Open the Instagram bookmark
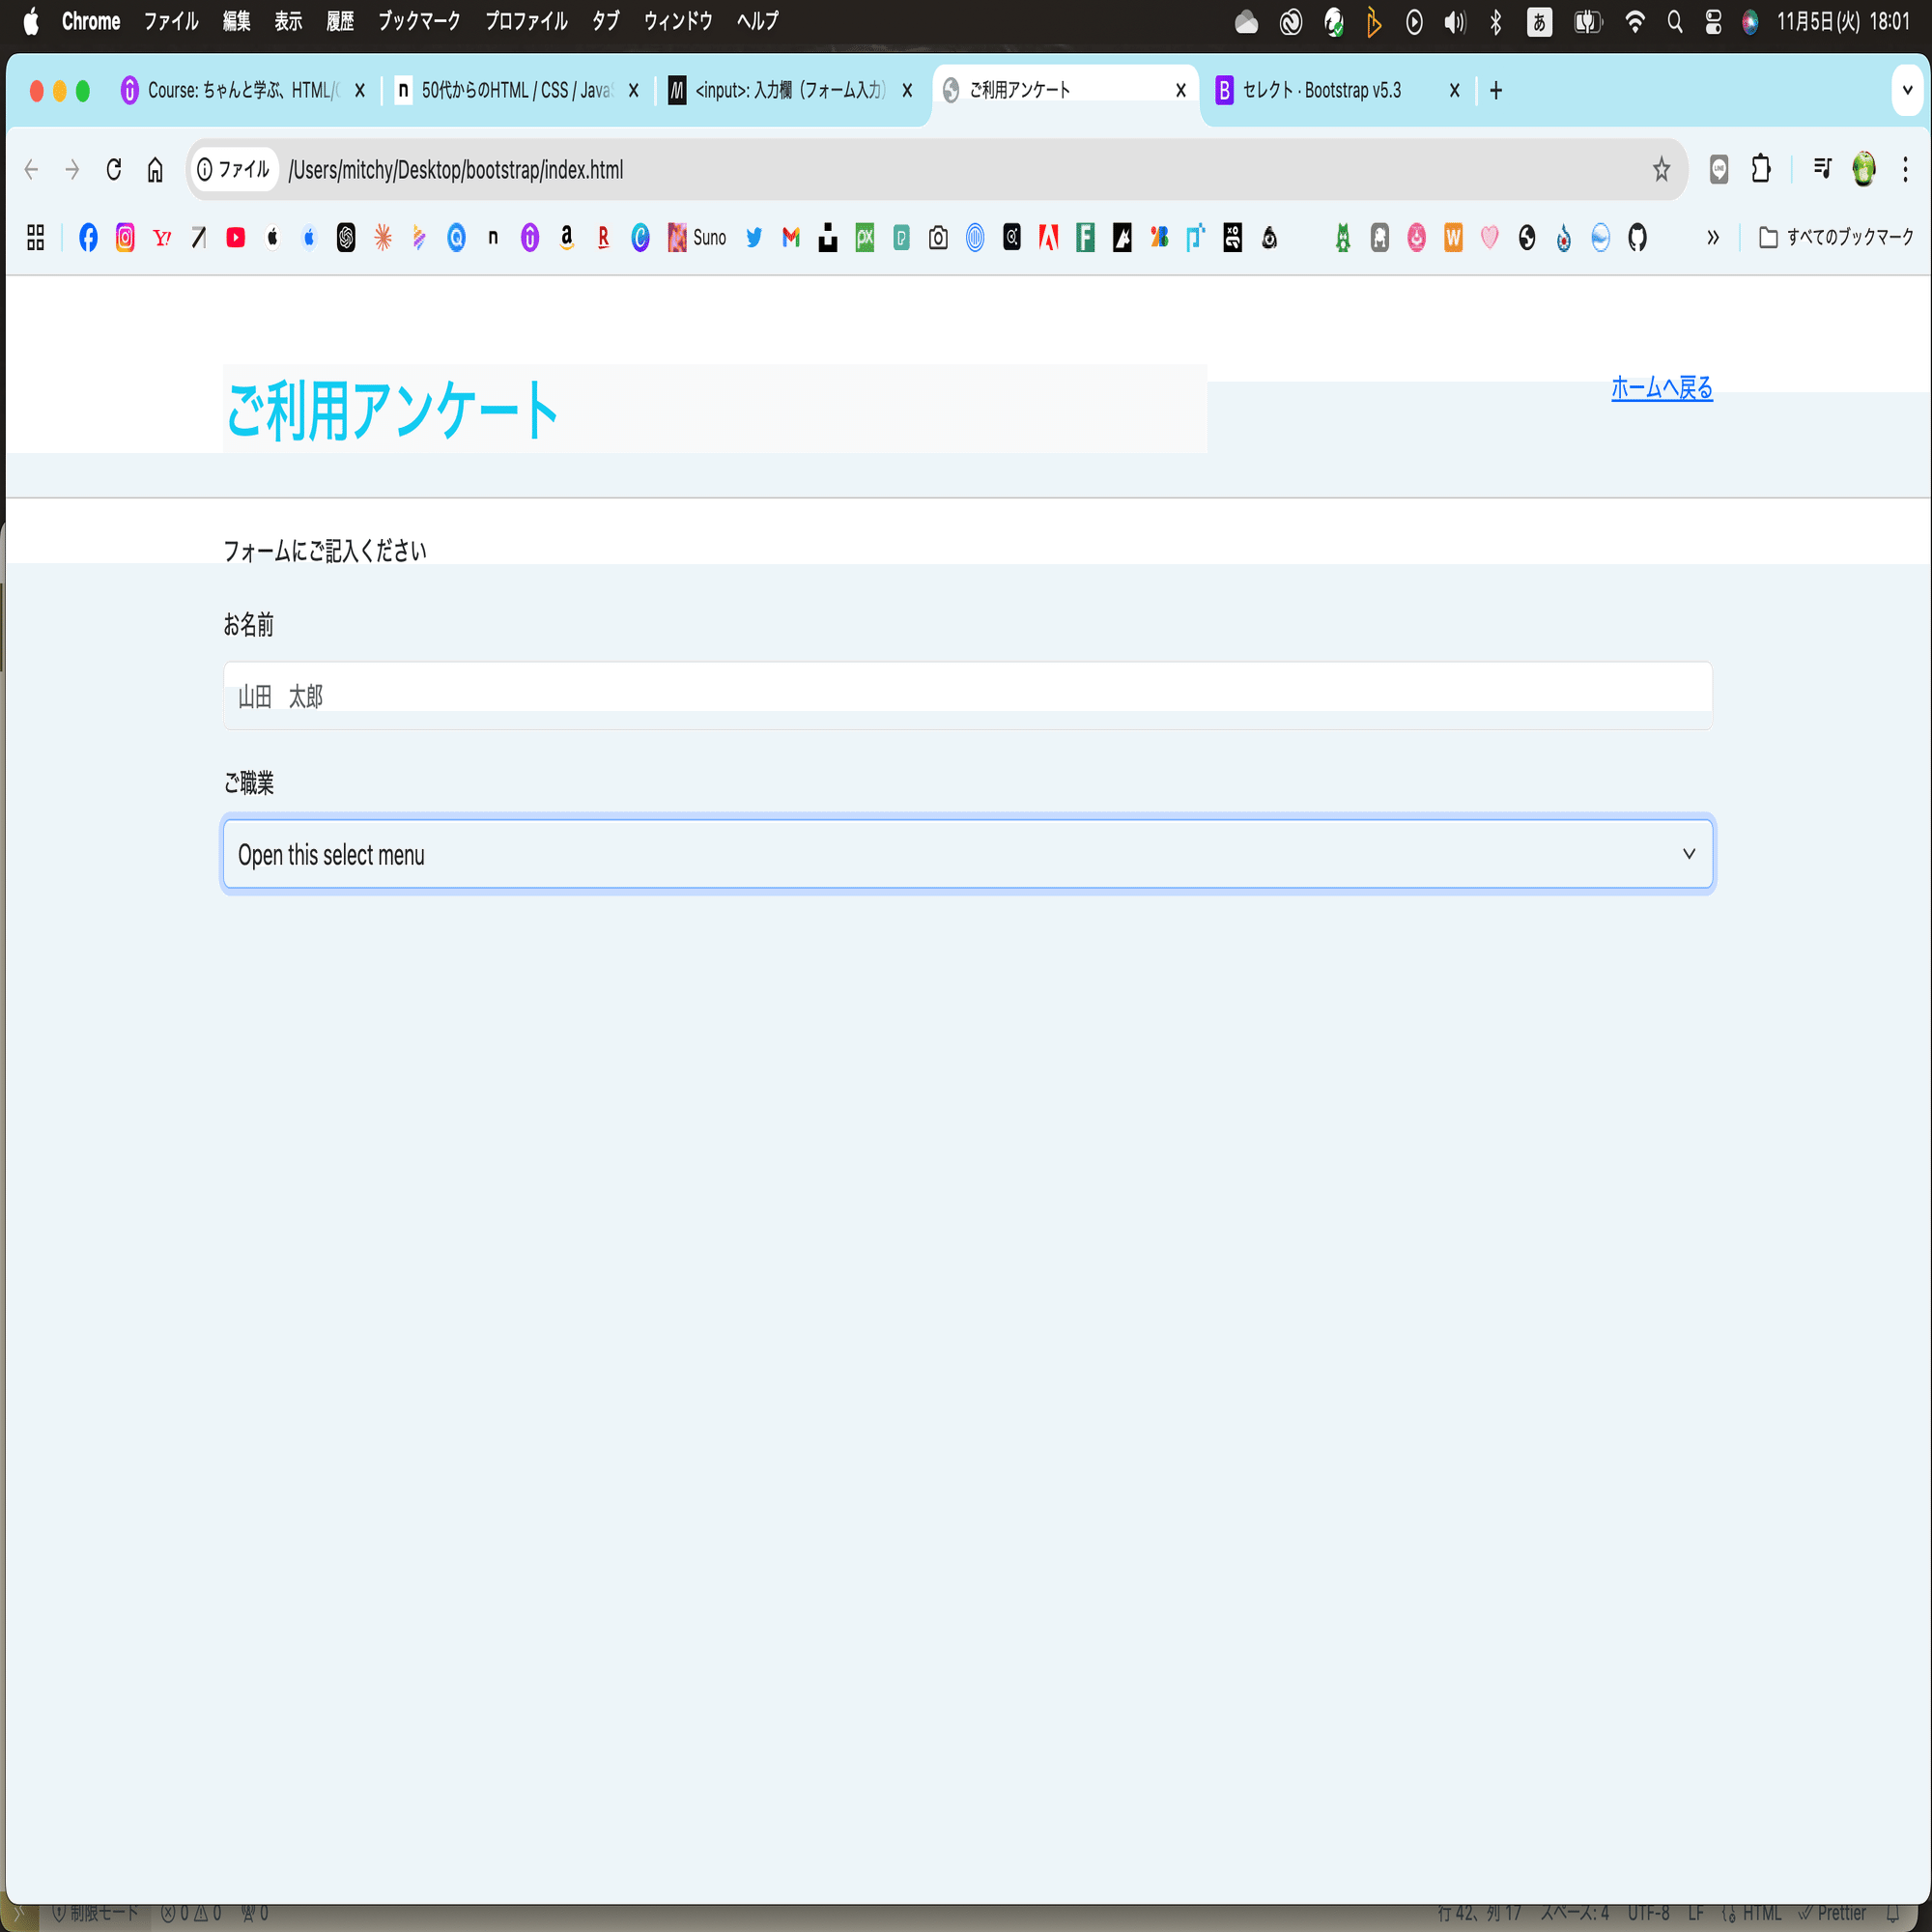The image size is (1932, 1932). coord(125,238)
